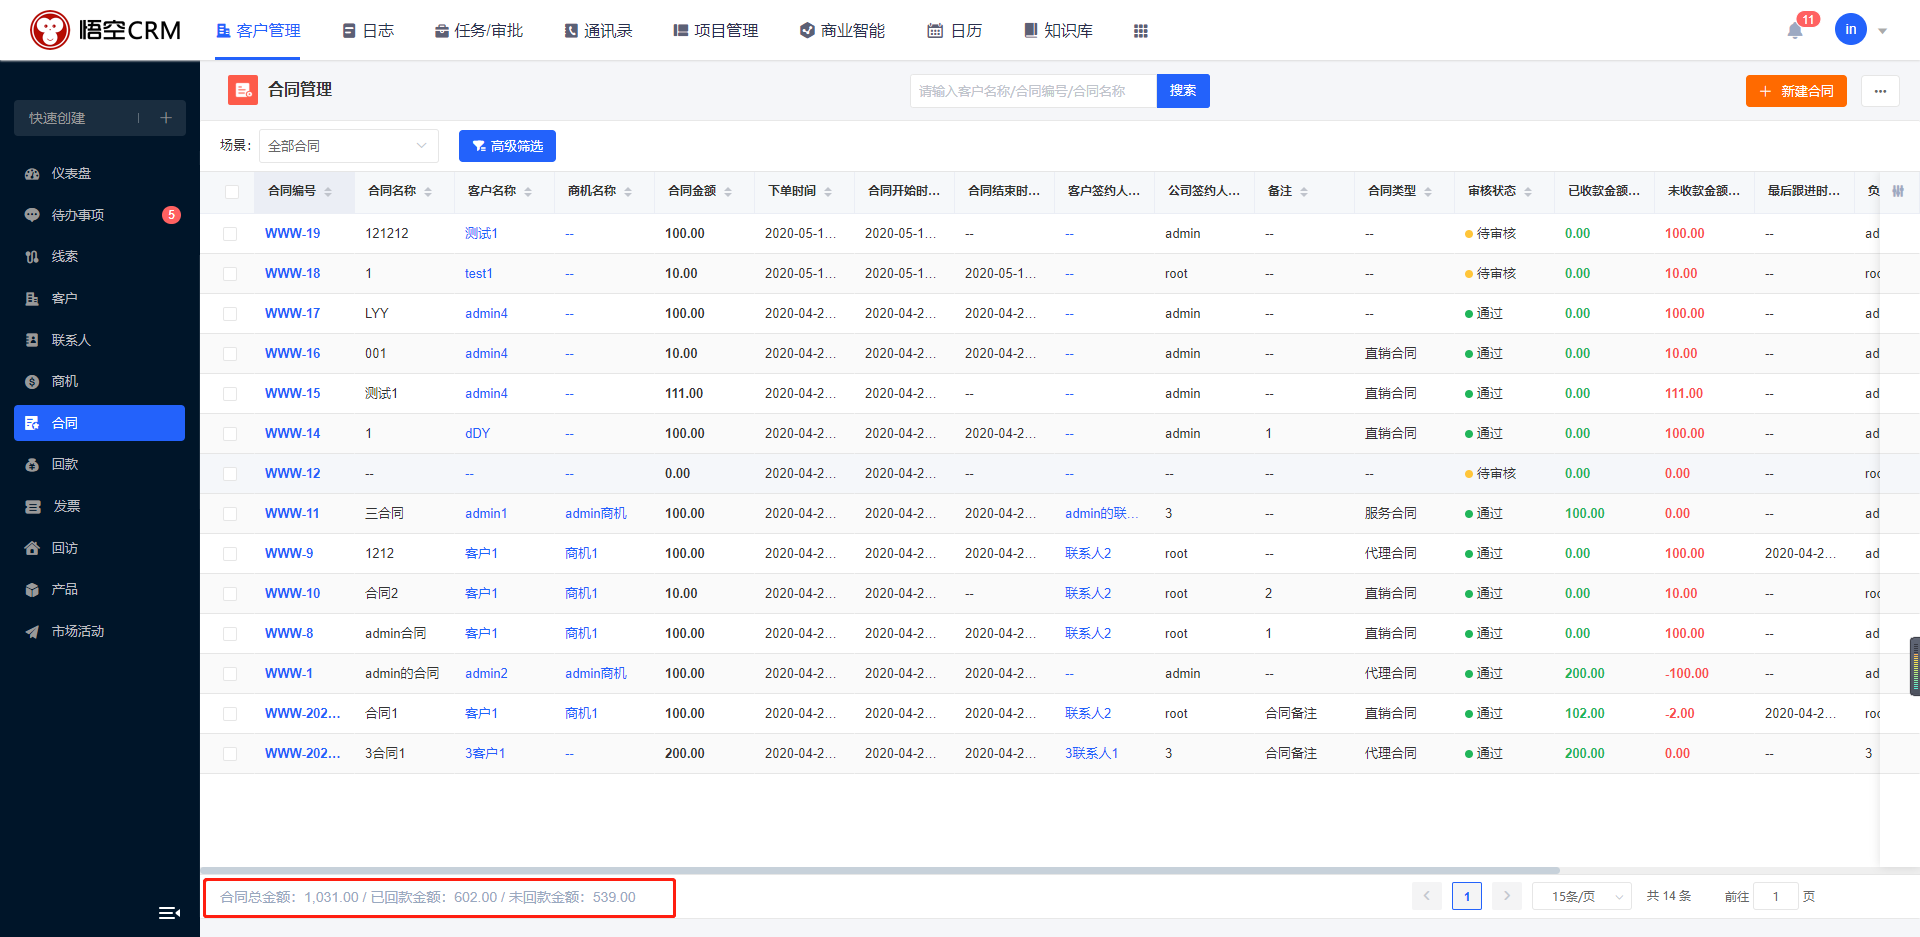Open the apps grid icon in top bar
This screenshot has width=1920, height=937.
coord(1140,31)
